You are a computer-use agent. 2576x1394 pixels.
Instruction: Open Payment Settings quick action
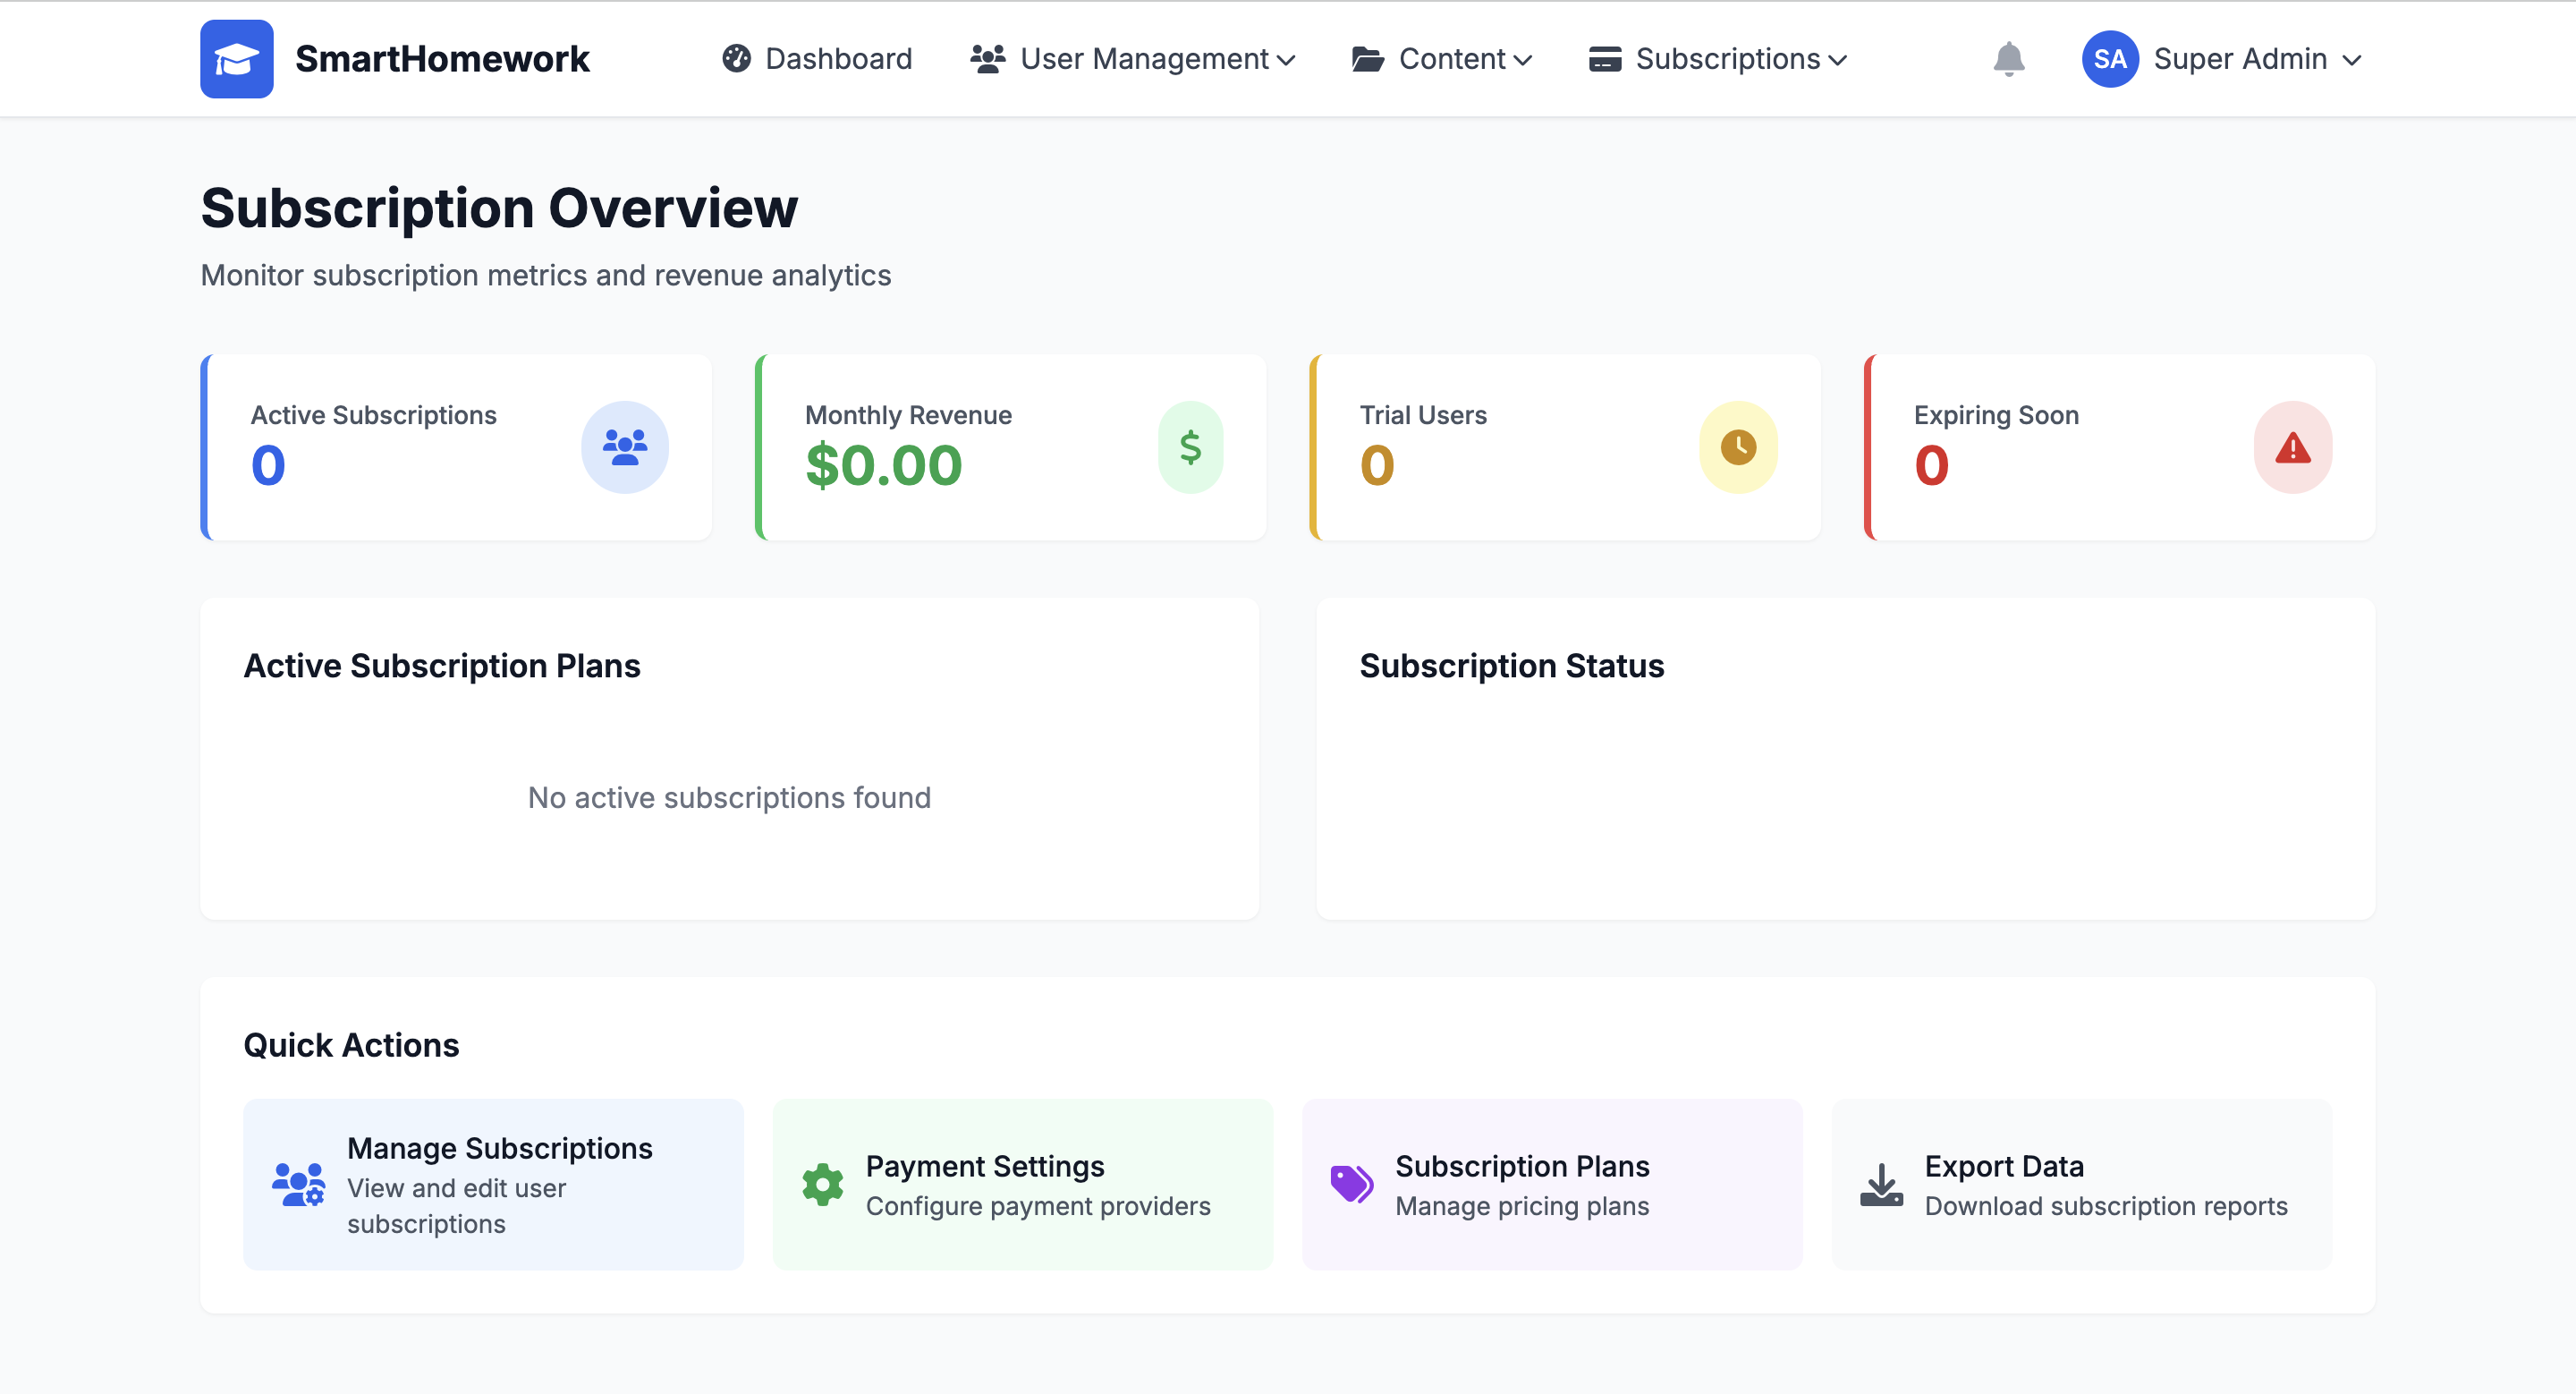[1022, 1185]
